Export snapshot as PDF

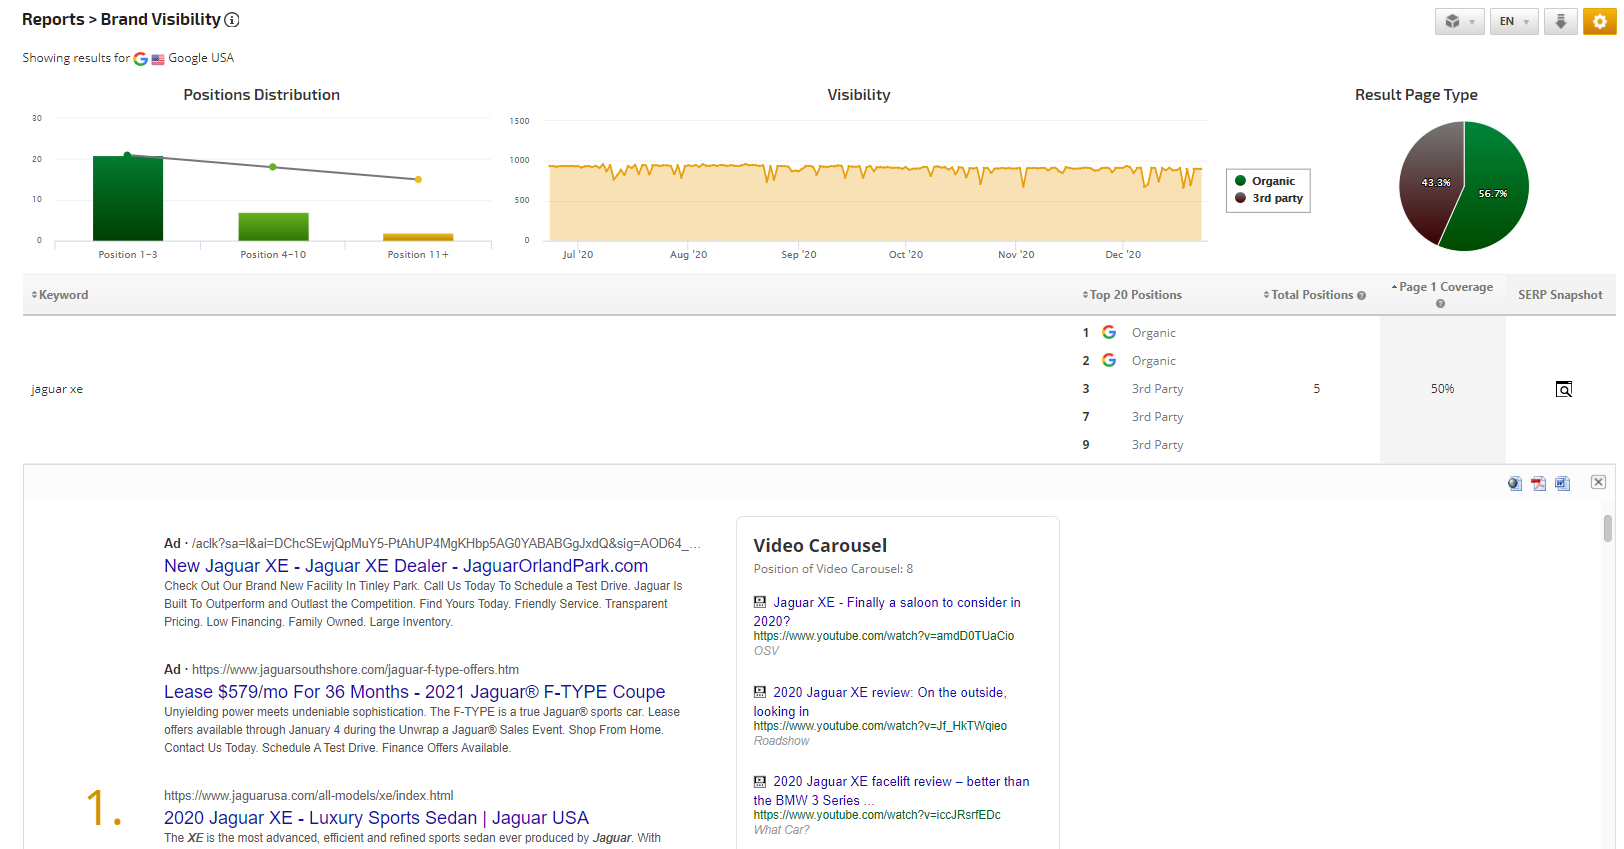pyautogui.click(x=1538, y=484)
